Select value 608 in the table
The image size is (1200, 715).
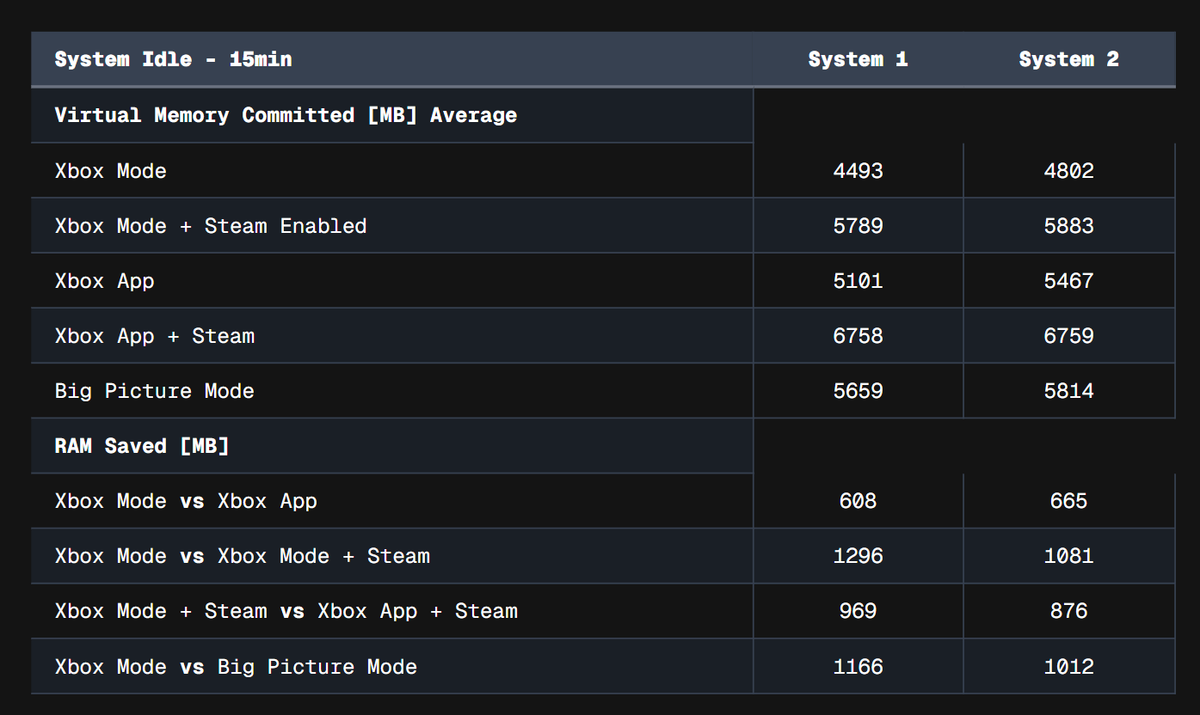tap(858, 501)
